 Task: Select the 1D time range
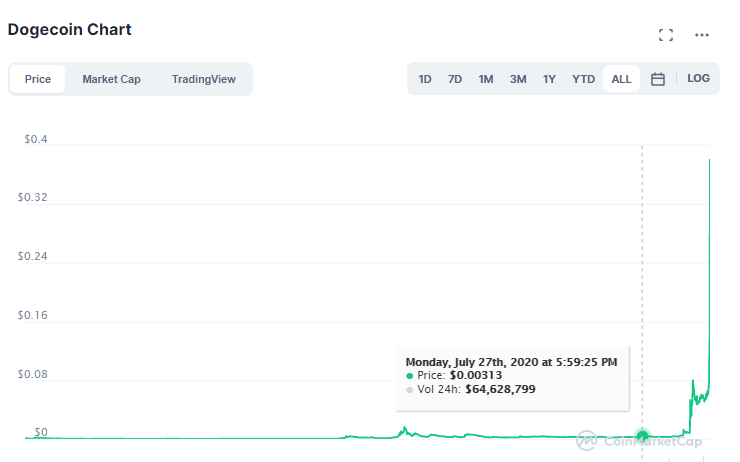coord(425,79)
